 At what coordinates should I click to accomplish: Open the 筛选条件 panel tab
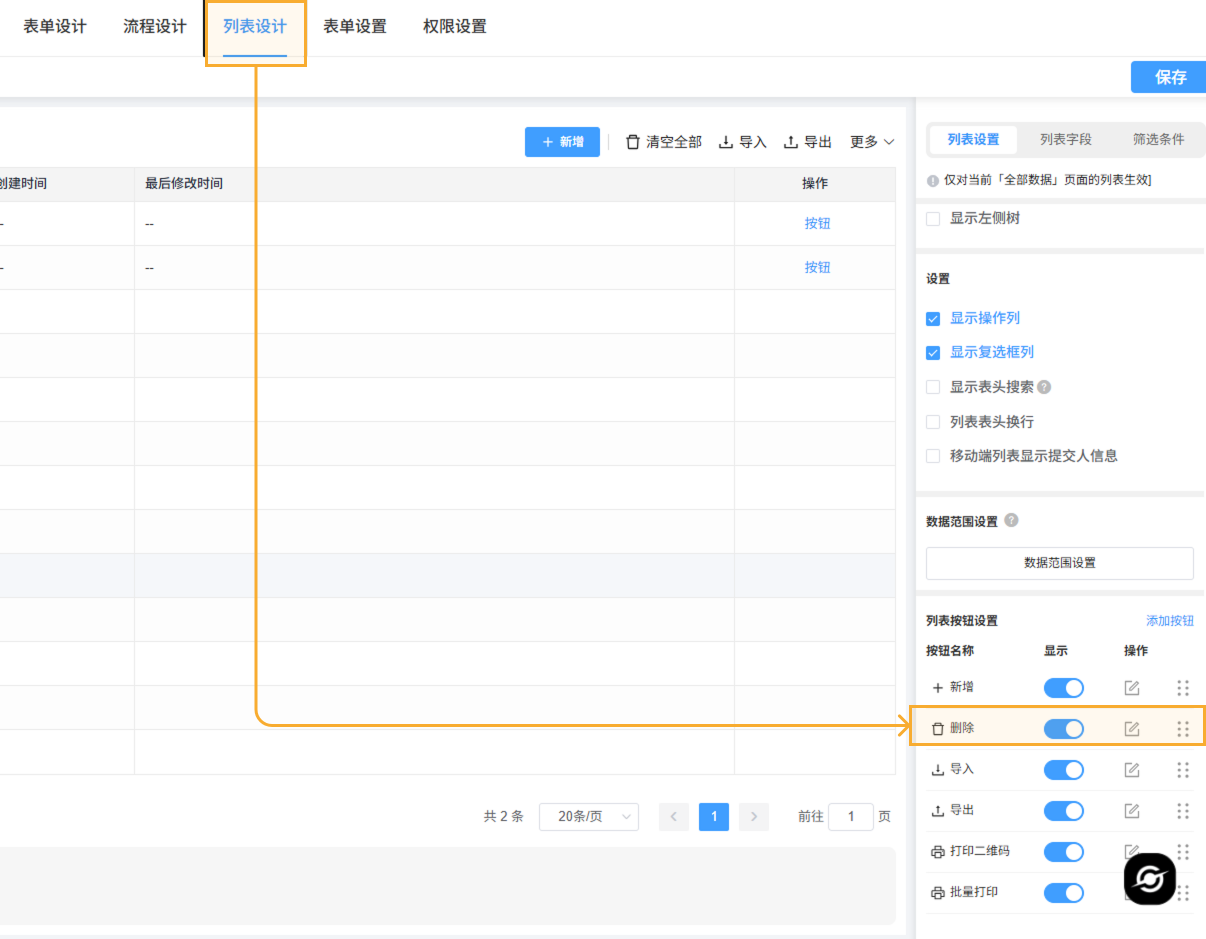(x=1158, y=140)
